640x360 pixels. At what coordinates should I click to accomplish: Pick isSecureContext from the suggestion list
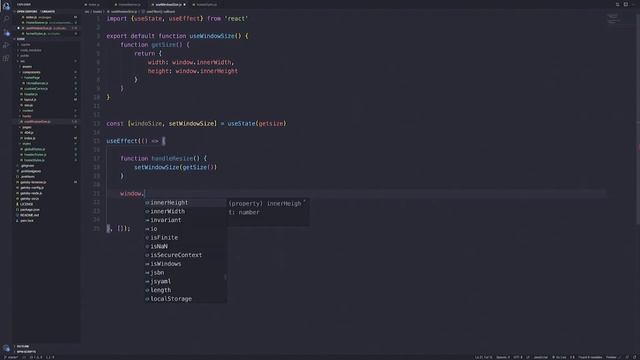(185, 255)
